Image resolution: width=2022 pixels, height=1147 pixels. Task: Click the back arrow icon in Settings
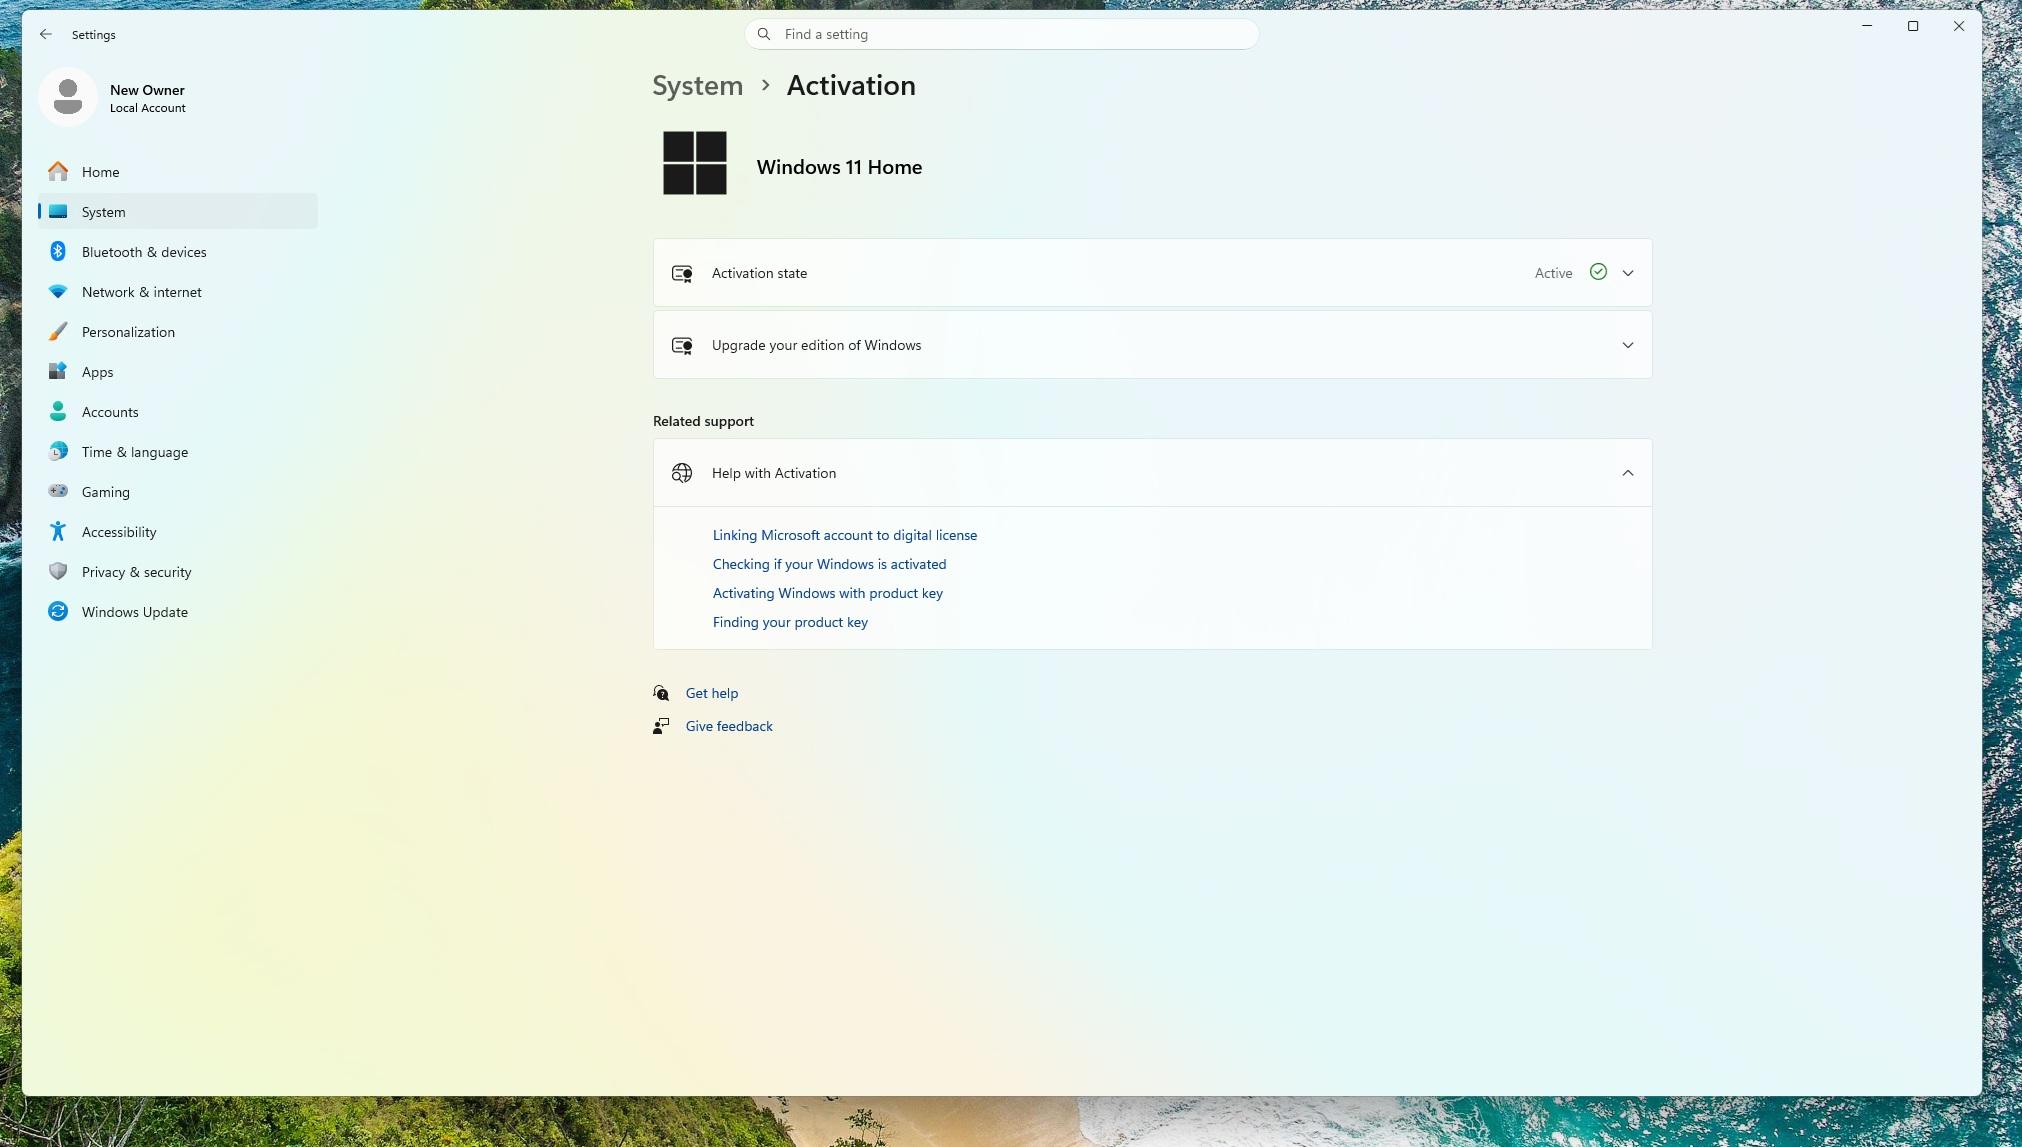[46, 34]
